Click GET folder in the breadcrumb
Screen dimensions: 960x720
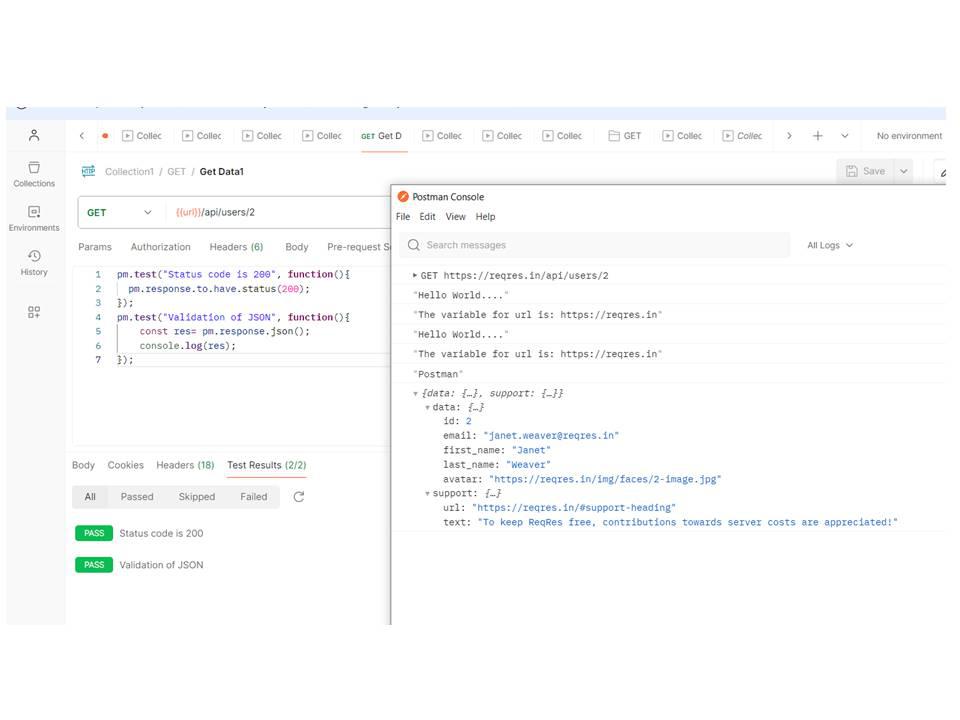pyautogui.click(x=176, y=171)
